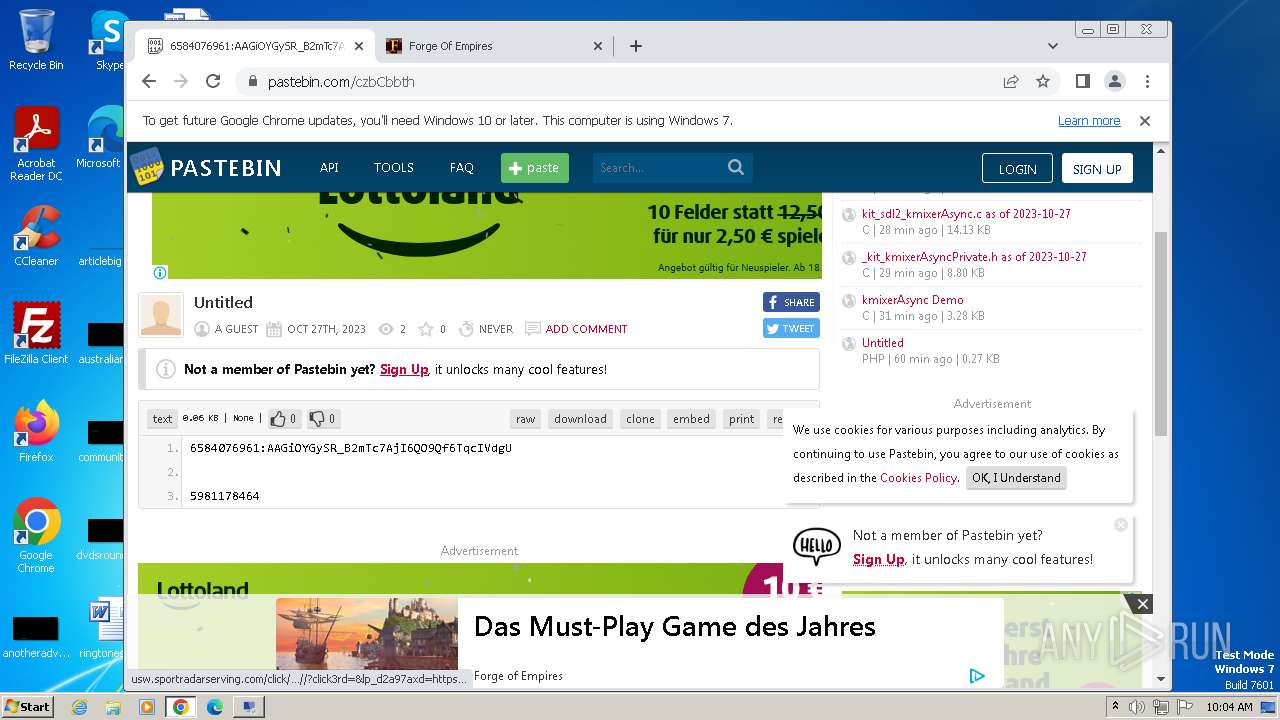The height and width of the screenshot is (720, 1280).
Task: Open the tab search dropdown arrow
Action: click(x=1053, y=46)
